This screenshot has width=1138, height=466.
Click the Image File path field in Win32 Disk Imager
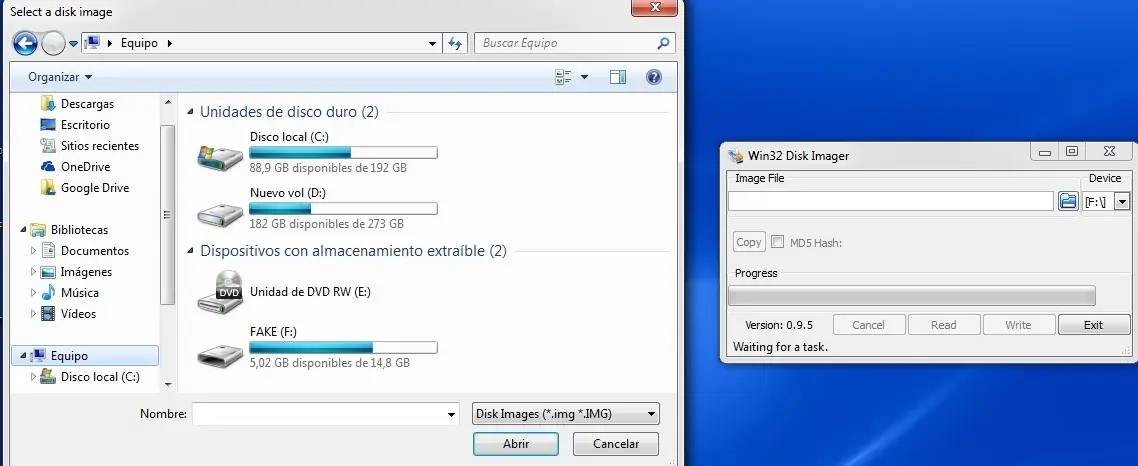pyautogui.click(x=891, y=201)
